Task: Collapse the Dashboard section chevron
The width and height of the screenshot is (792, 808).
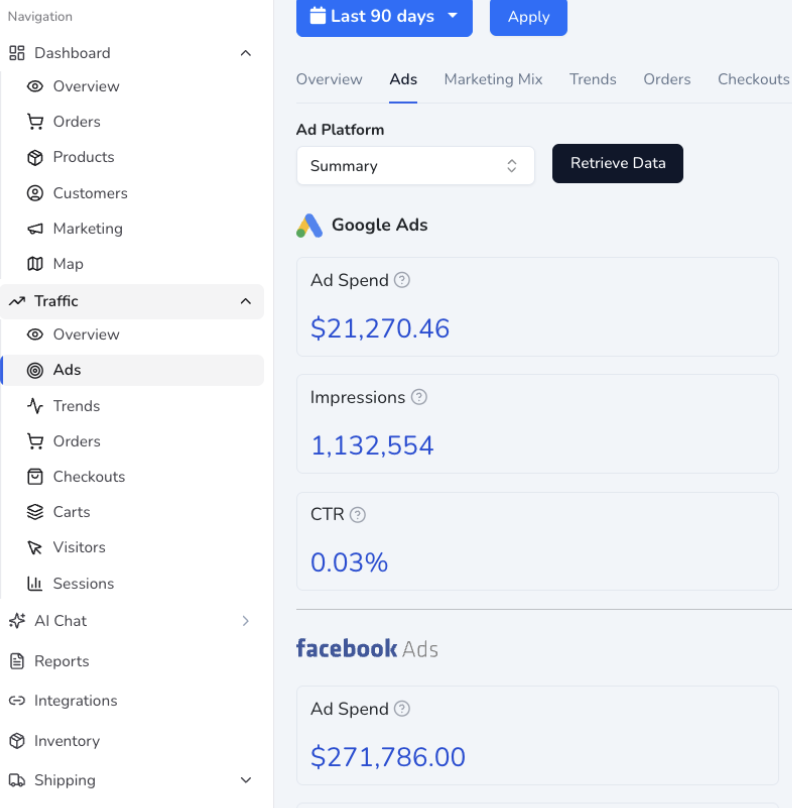Action: point(246,53)
